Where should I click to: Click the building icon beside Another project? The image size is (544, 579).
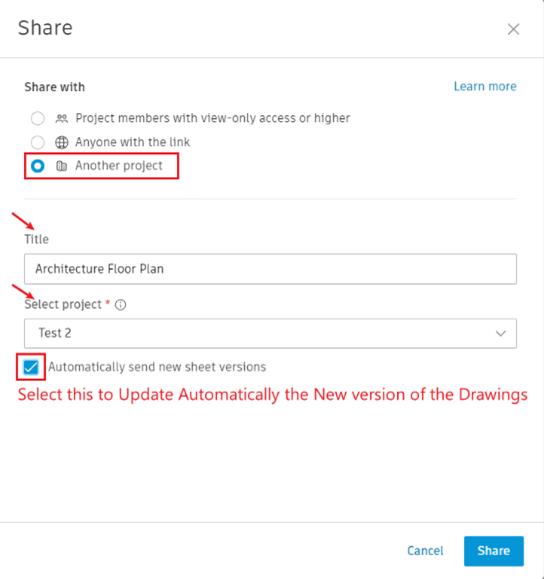(61, 166)
